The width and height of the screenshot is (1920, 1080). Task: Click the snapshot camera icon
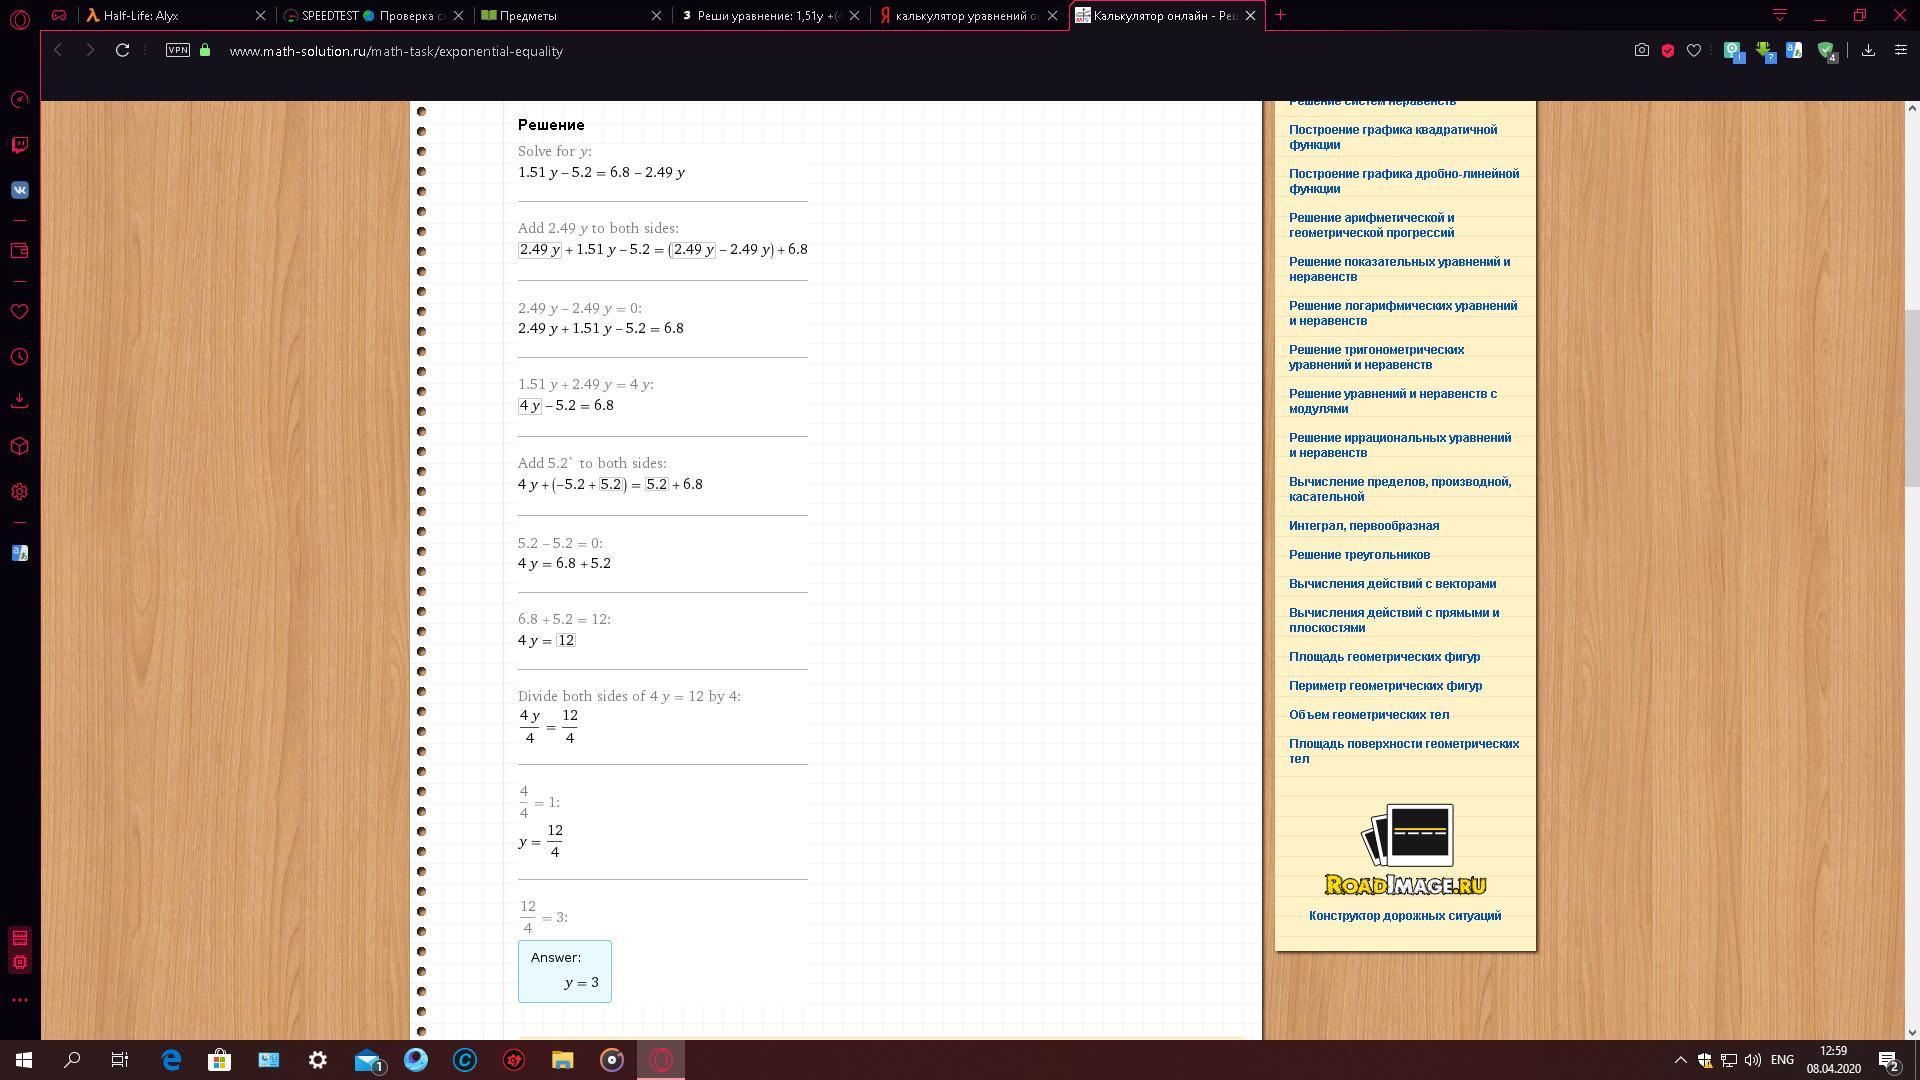(x=1641, y=50)
